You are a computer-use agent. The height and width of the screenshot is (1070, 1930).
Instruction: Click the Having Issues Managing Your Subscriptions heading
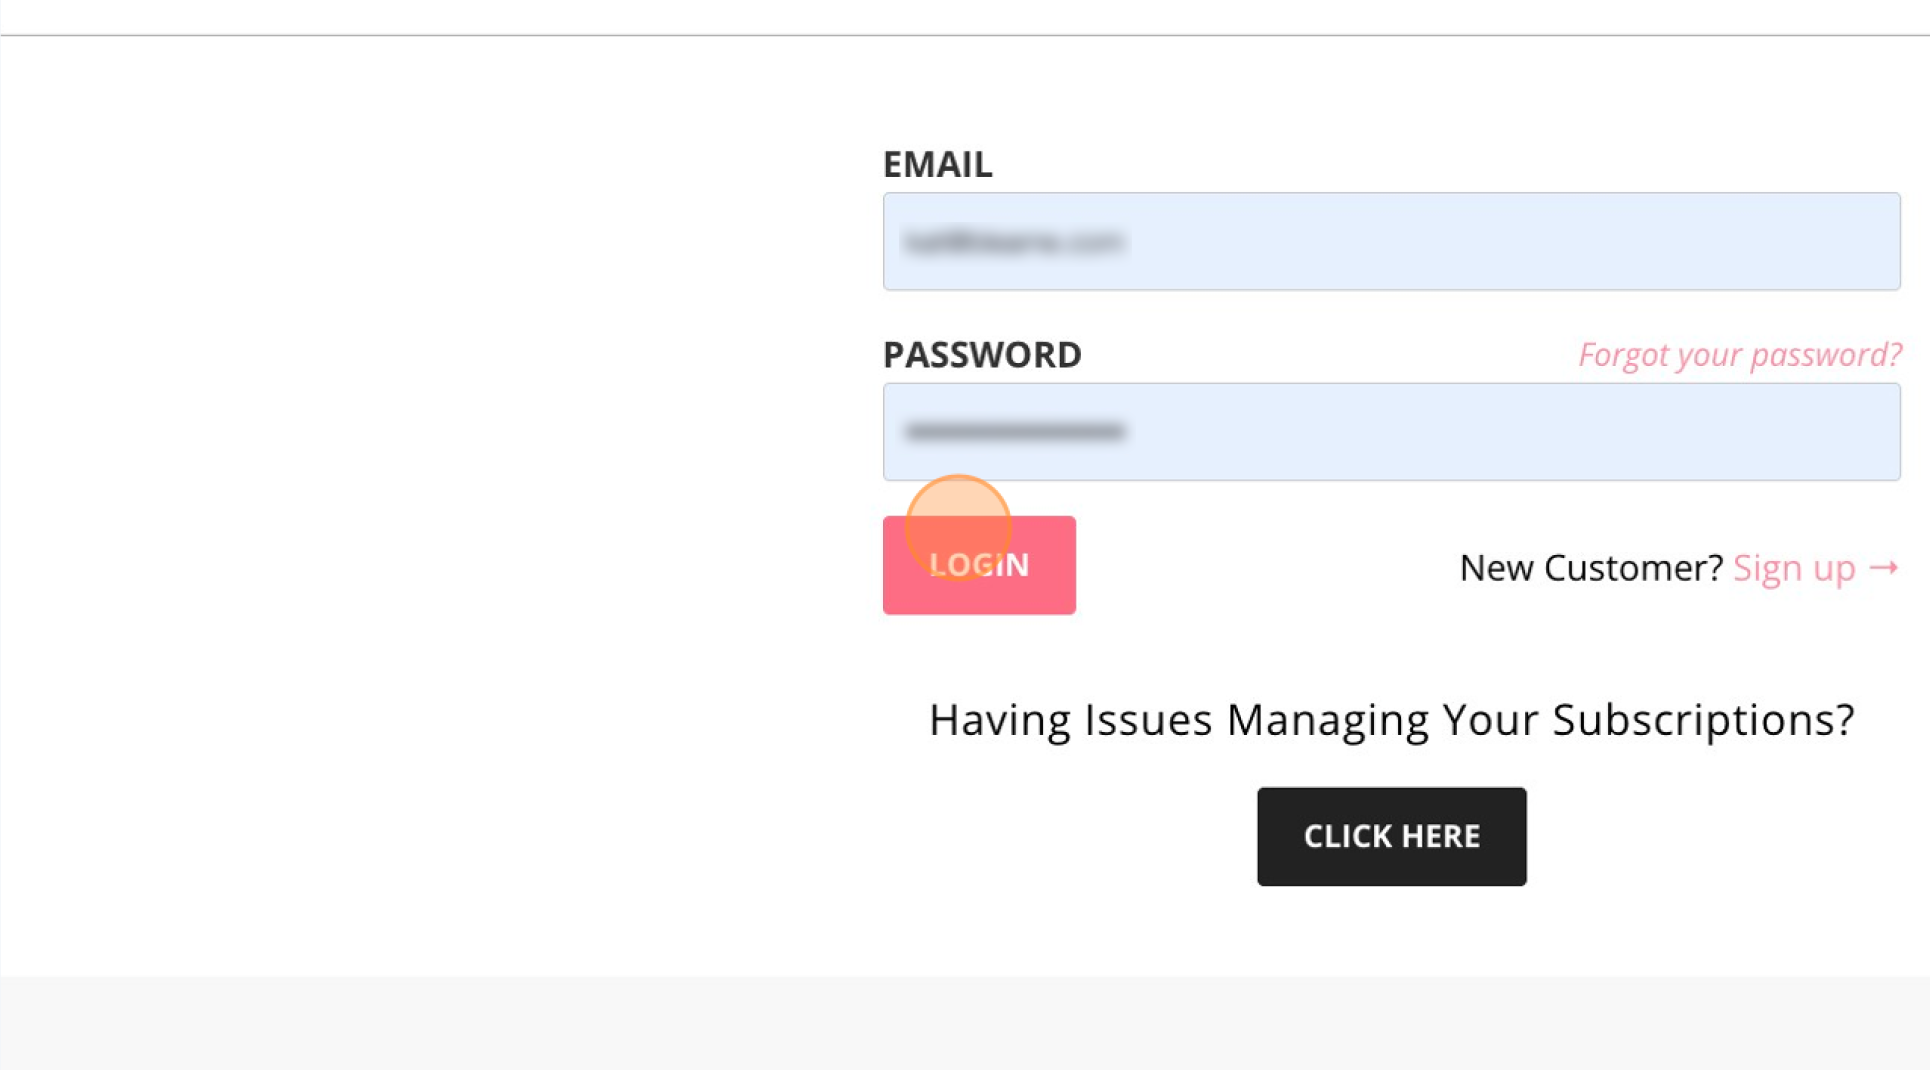pyautogui.click(x=1391, y=720)
